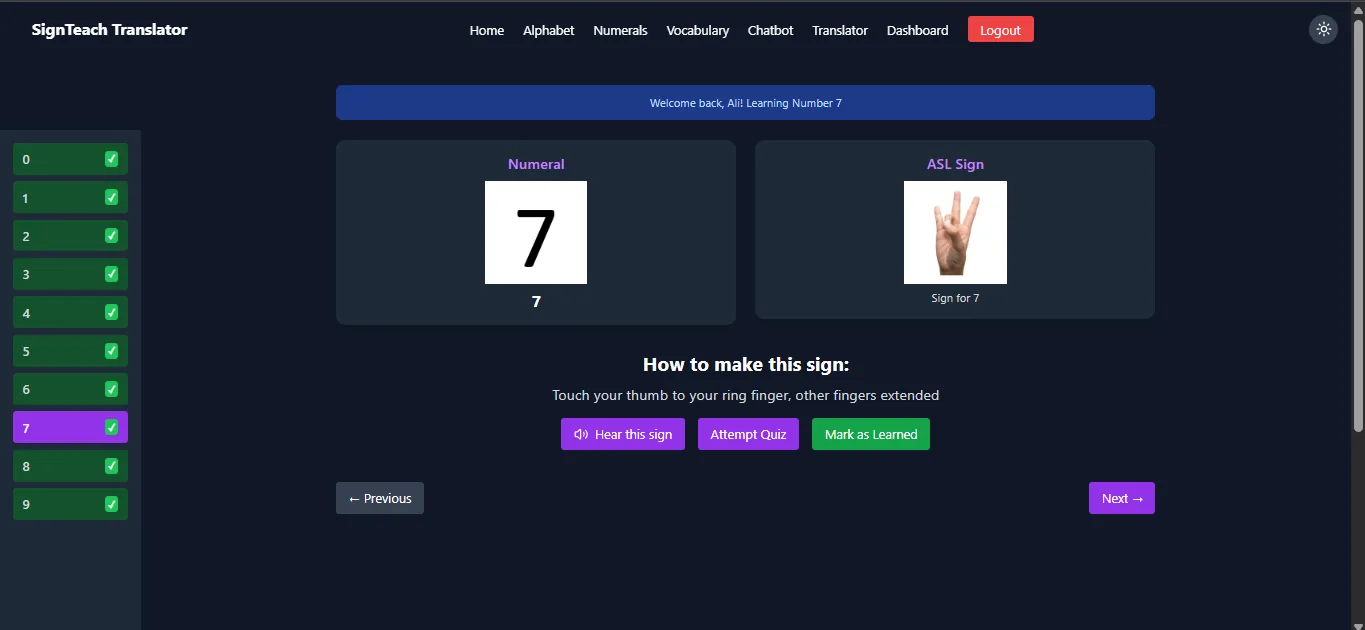Screen dimensions: 1365x630
Task: Toggle the checkmark for number 4
Action: [111, 312]
